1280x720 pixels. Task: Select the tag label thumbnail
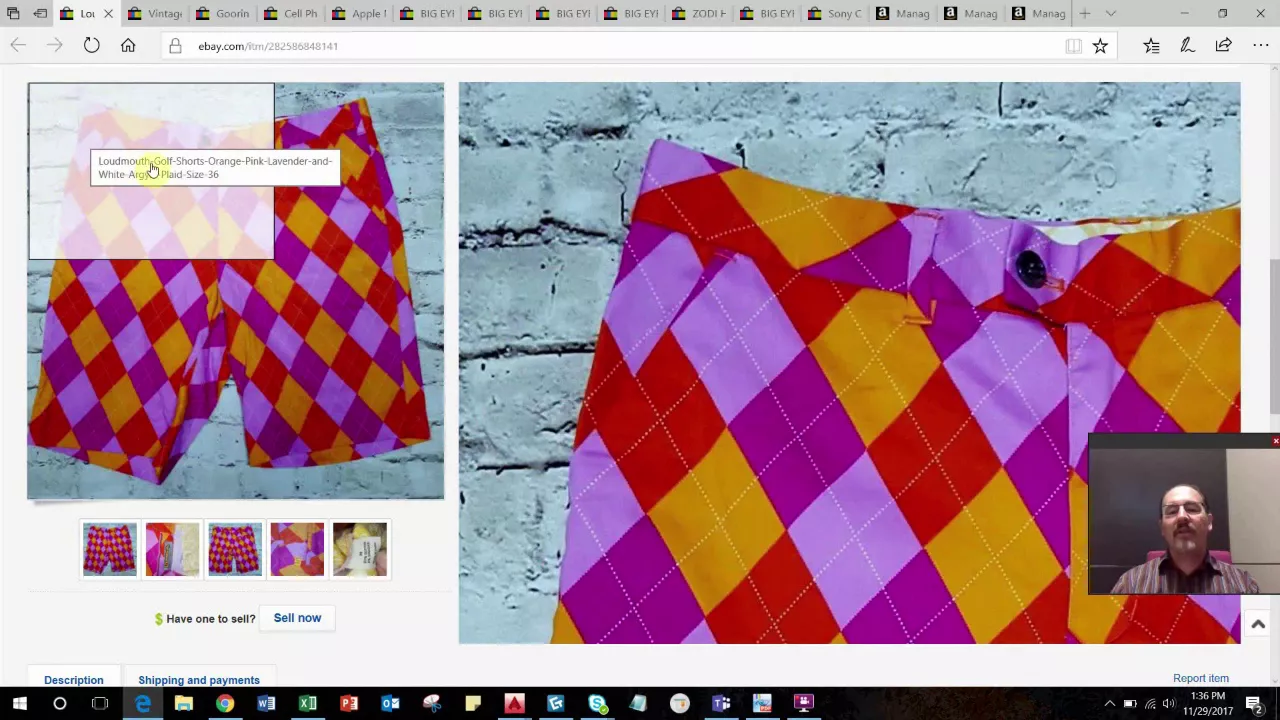(x=359, y=549)
